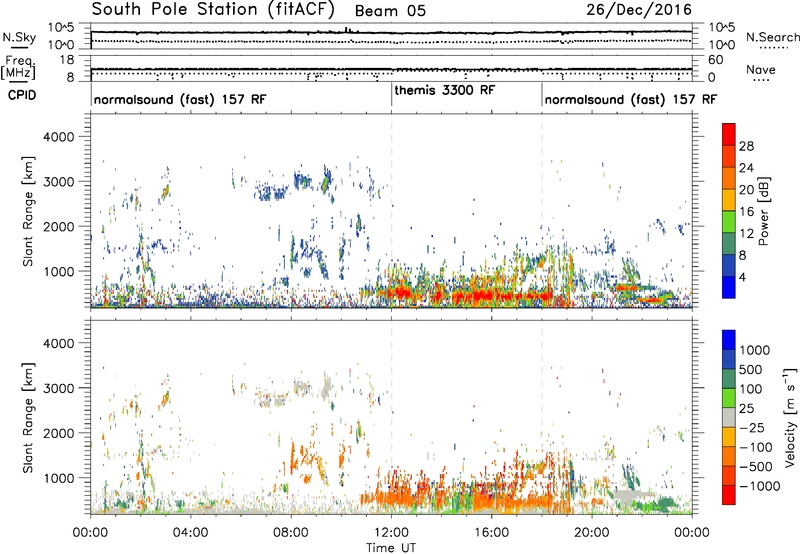800x554 pixels.
Task: Click the 'N.Search' legend label
Action: click(x=772, y=37)
